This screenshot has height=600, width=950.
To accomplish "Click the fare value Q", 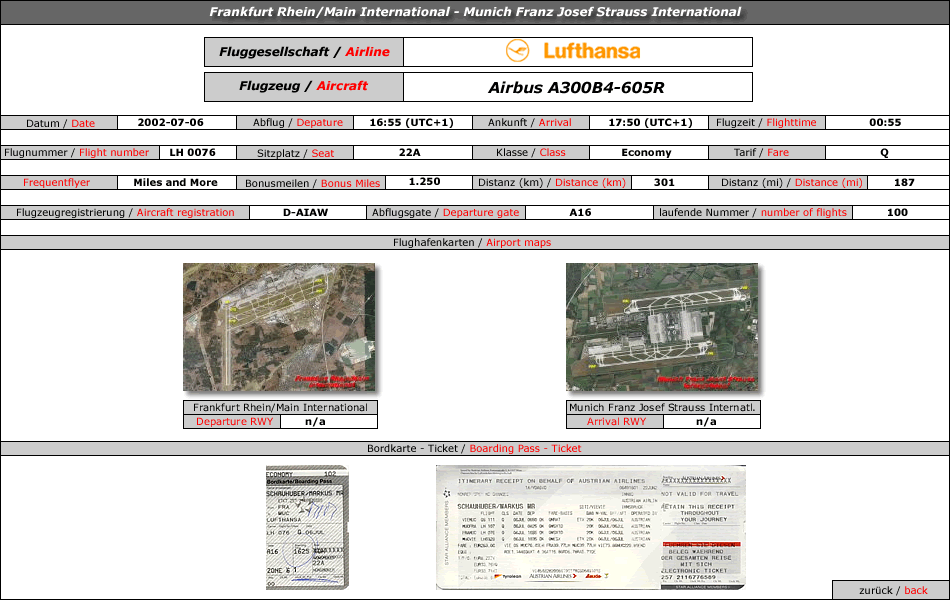I will pos(885,153).
